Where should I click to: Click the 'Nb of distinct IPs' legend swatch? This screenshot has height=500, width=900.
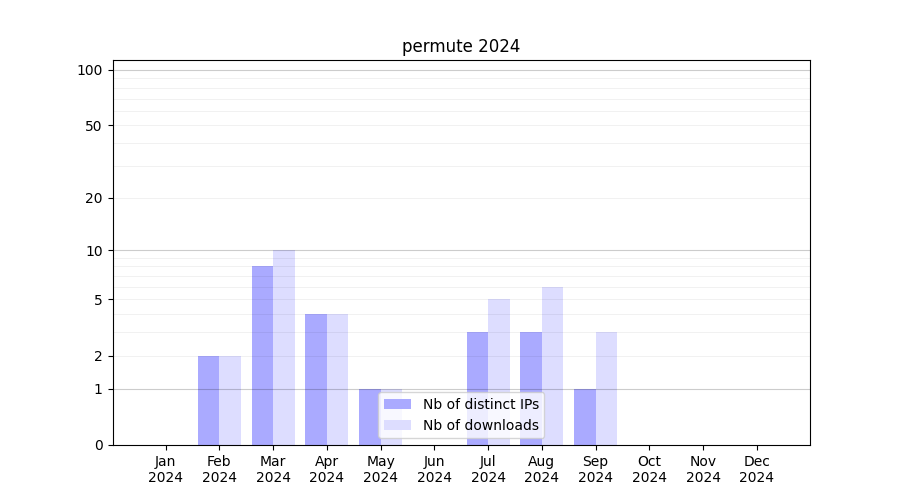tap(397, 404)
